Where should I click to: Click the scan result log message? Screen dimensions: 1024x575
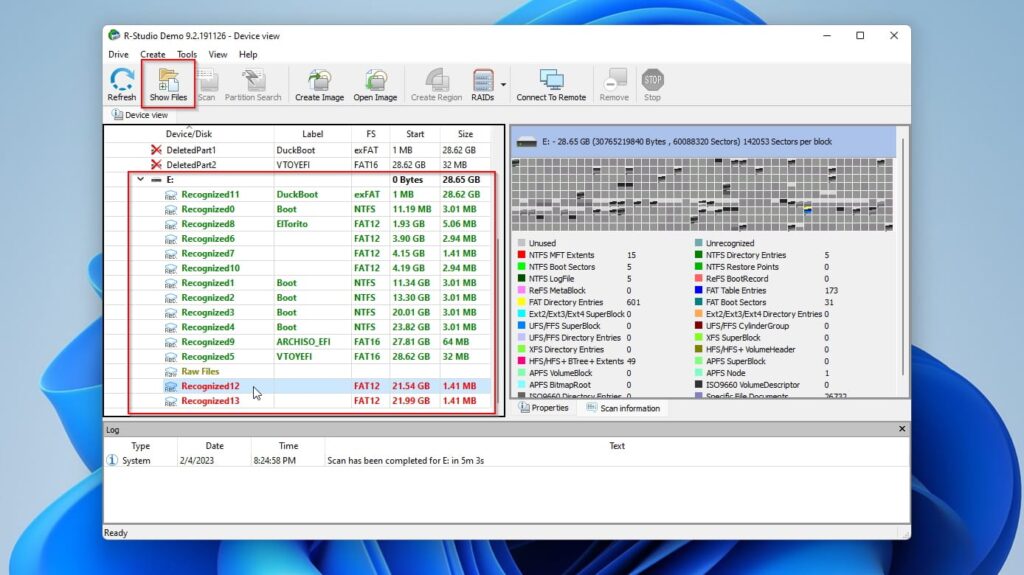tap(406, 461)
